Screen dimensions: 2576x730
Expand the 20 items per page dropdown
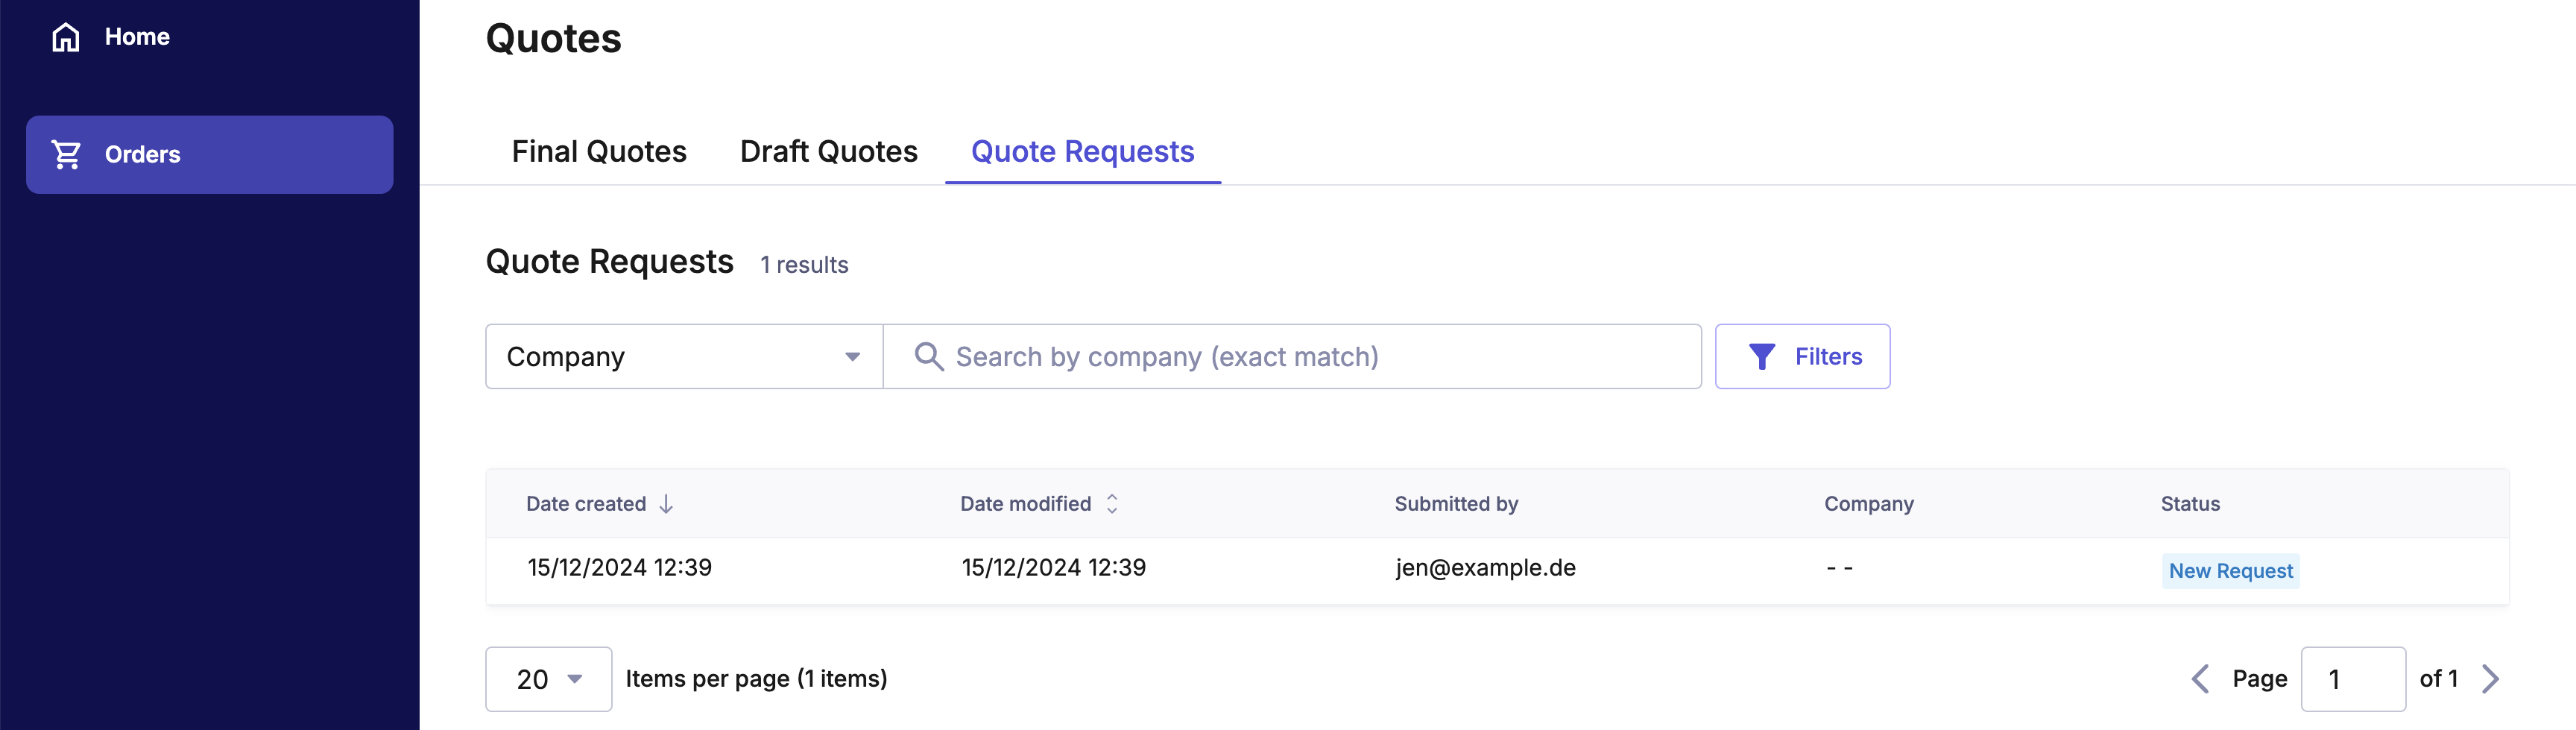pyautogui.click(x=548, y=679)
